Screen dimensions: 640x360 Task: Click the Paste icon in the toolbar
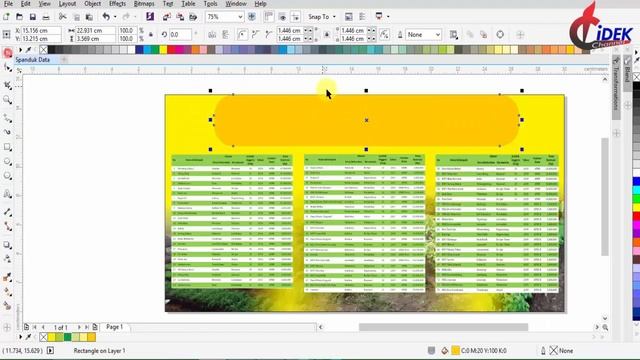89,17
